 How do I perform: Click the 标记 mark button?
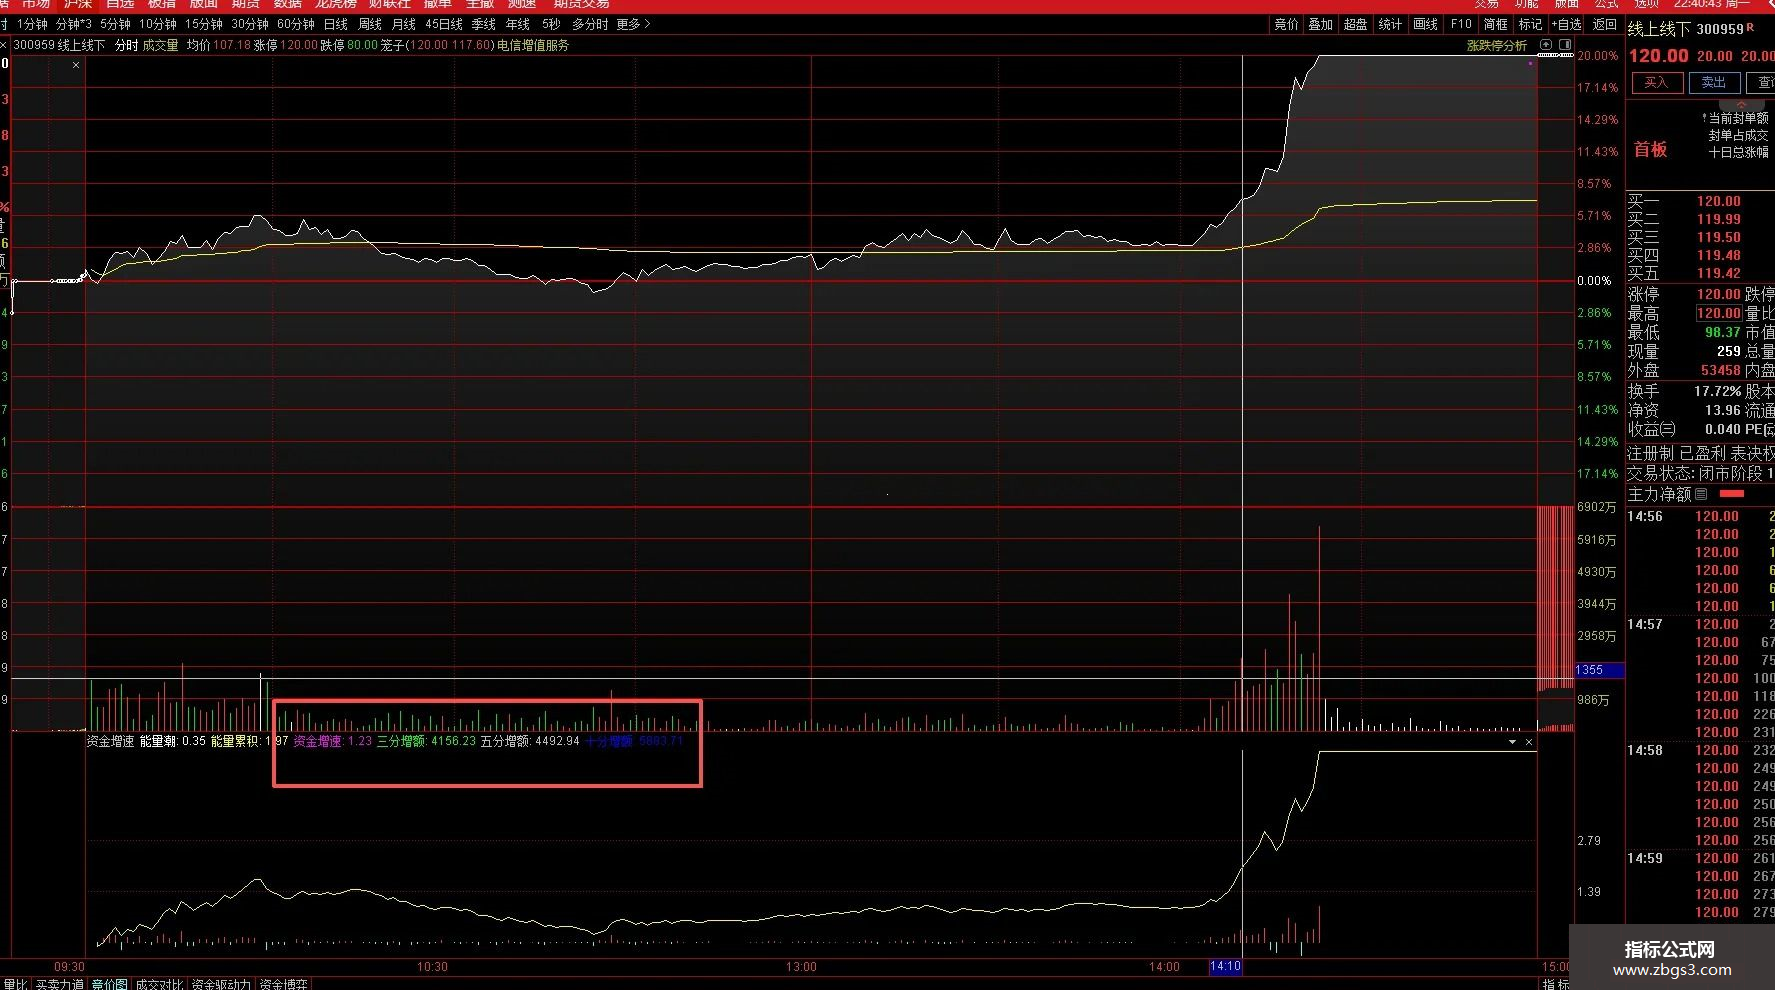coord(1531,24)
